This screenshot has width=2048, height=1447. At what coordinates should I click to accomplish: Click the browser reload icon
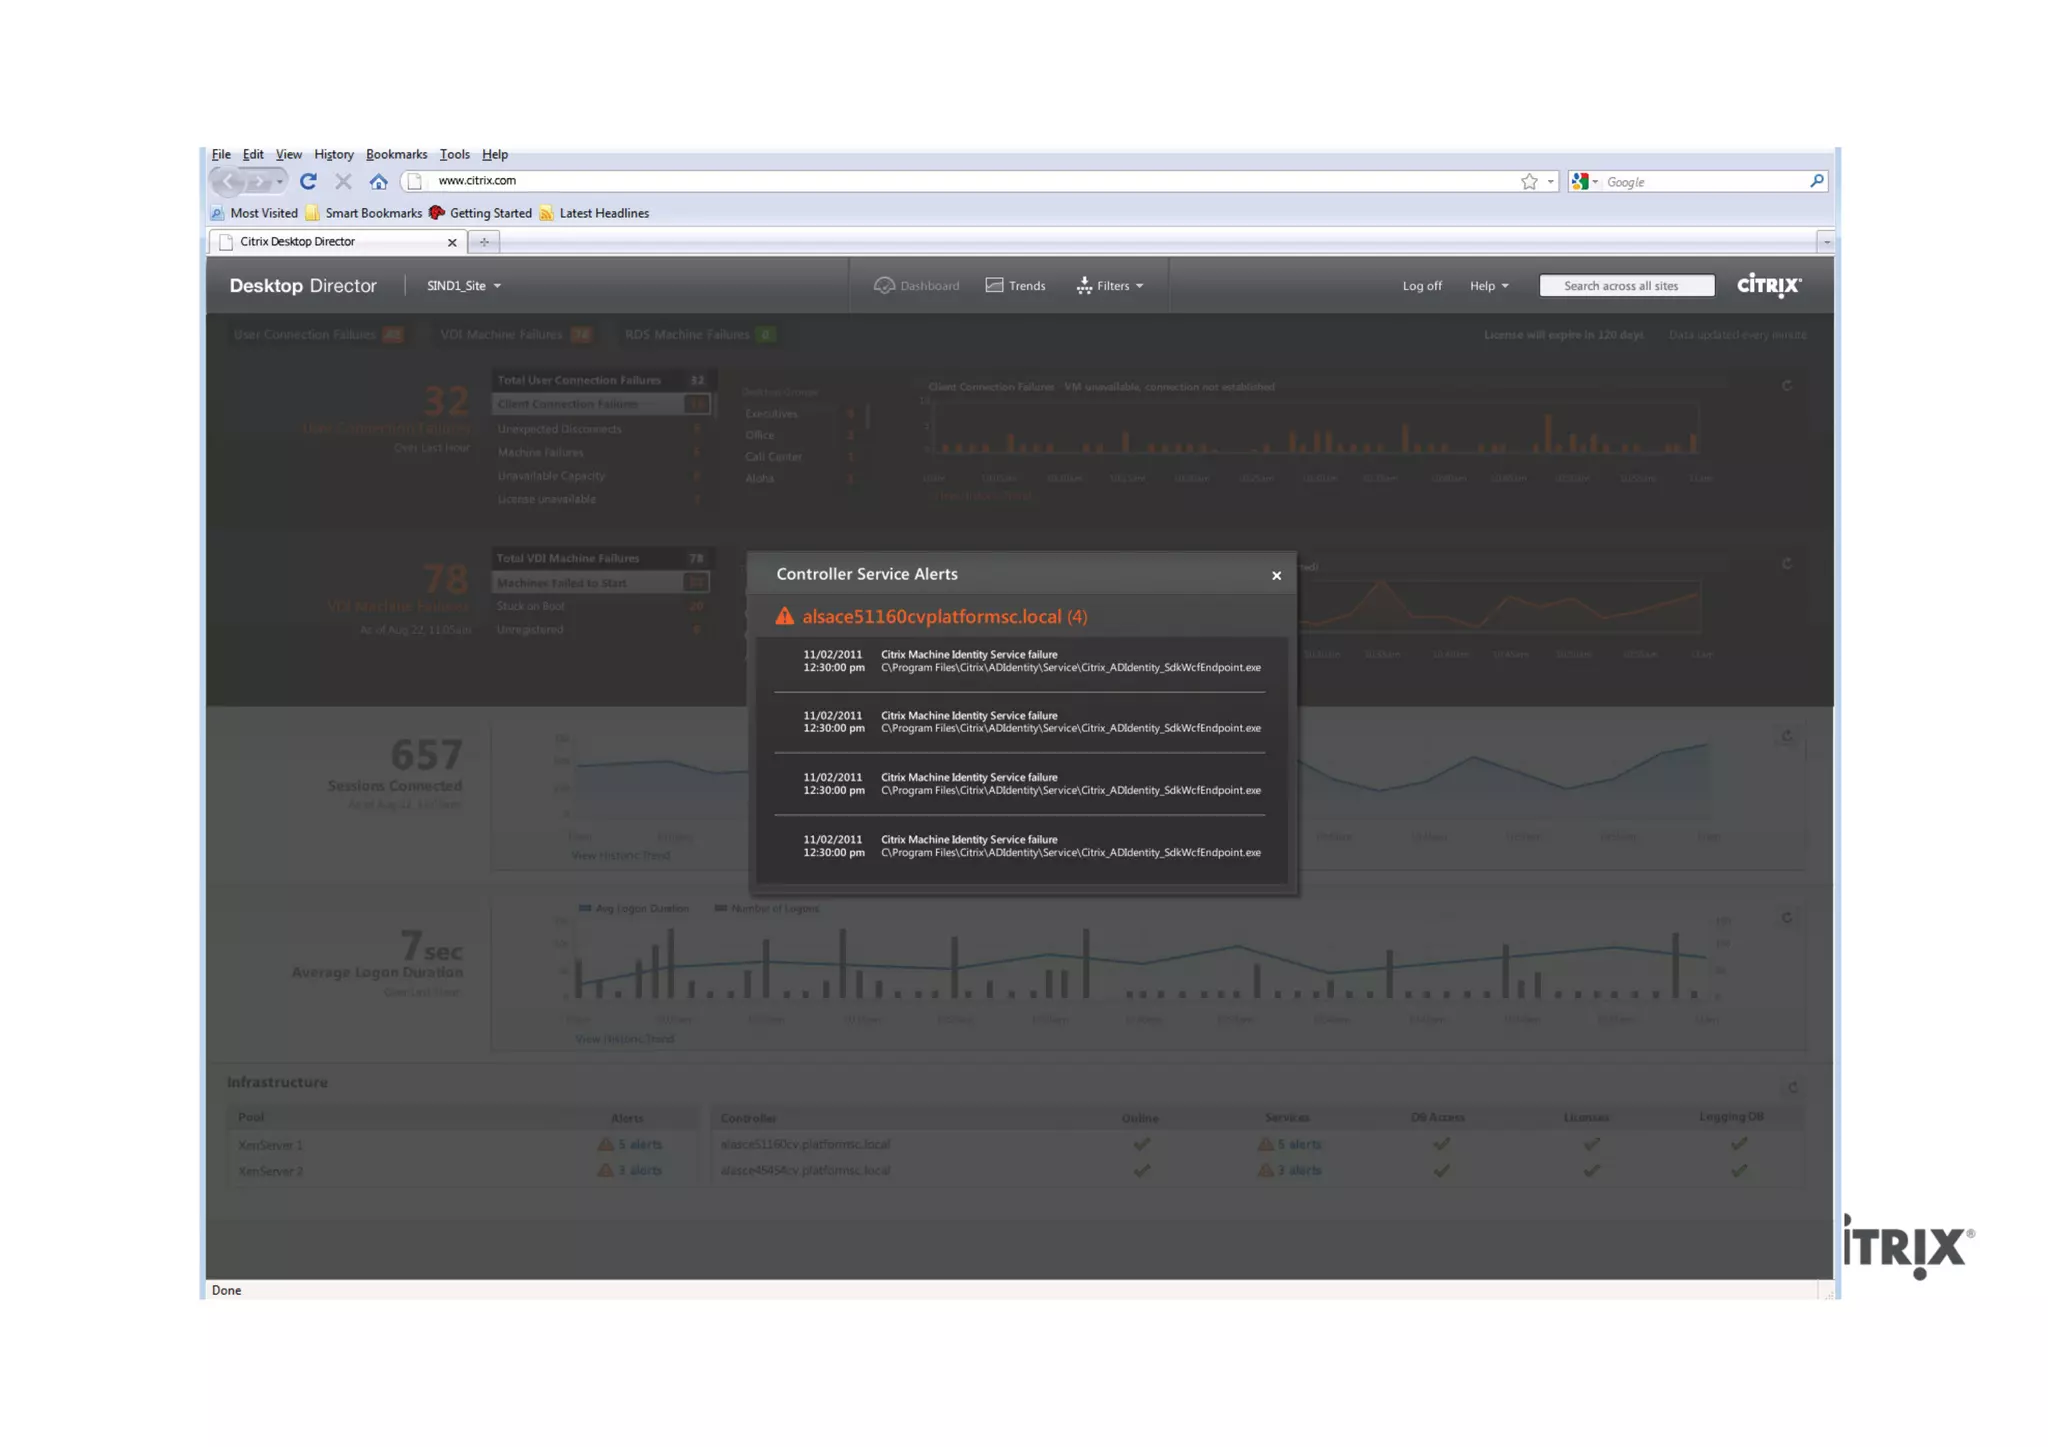pyautogui.click(x=308, y=181)
